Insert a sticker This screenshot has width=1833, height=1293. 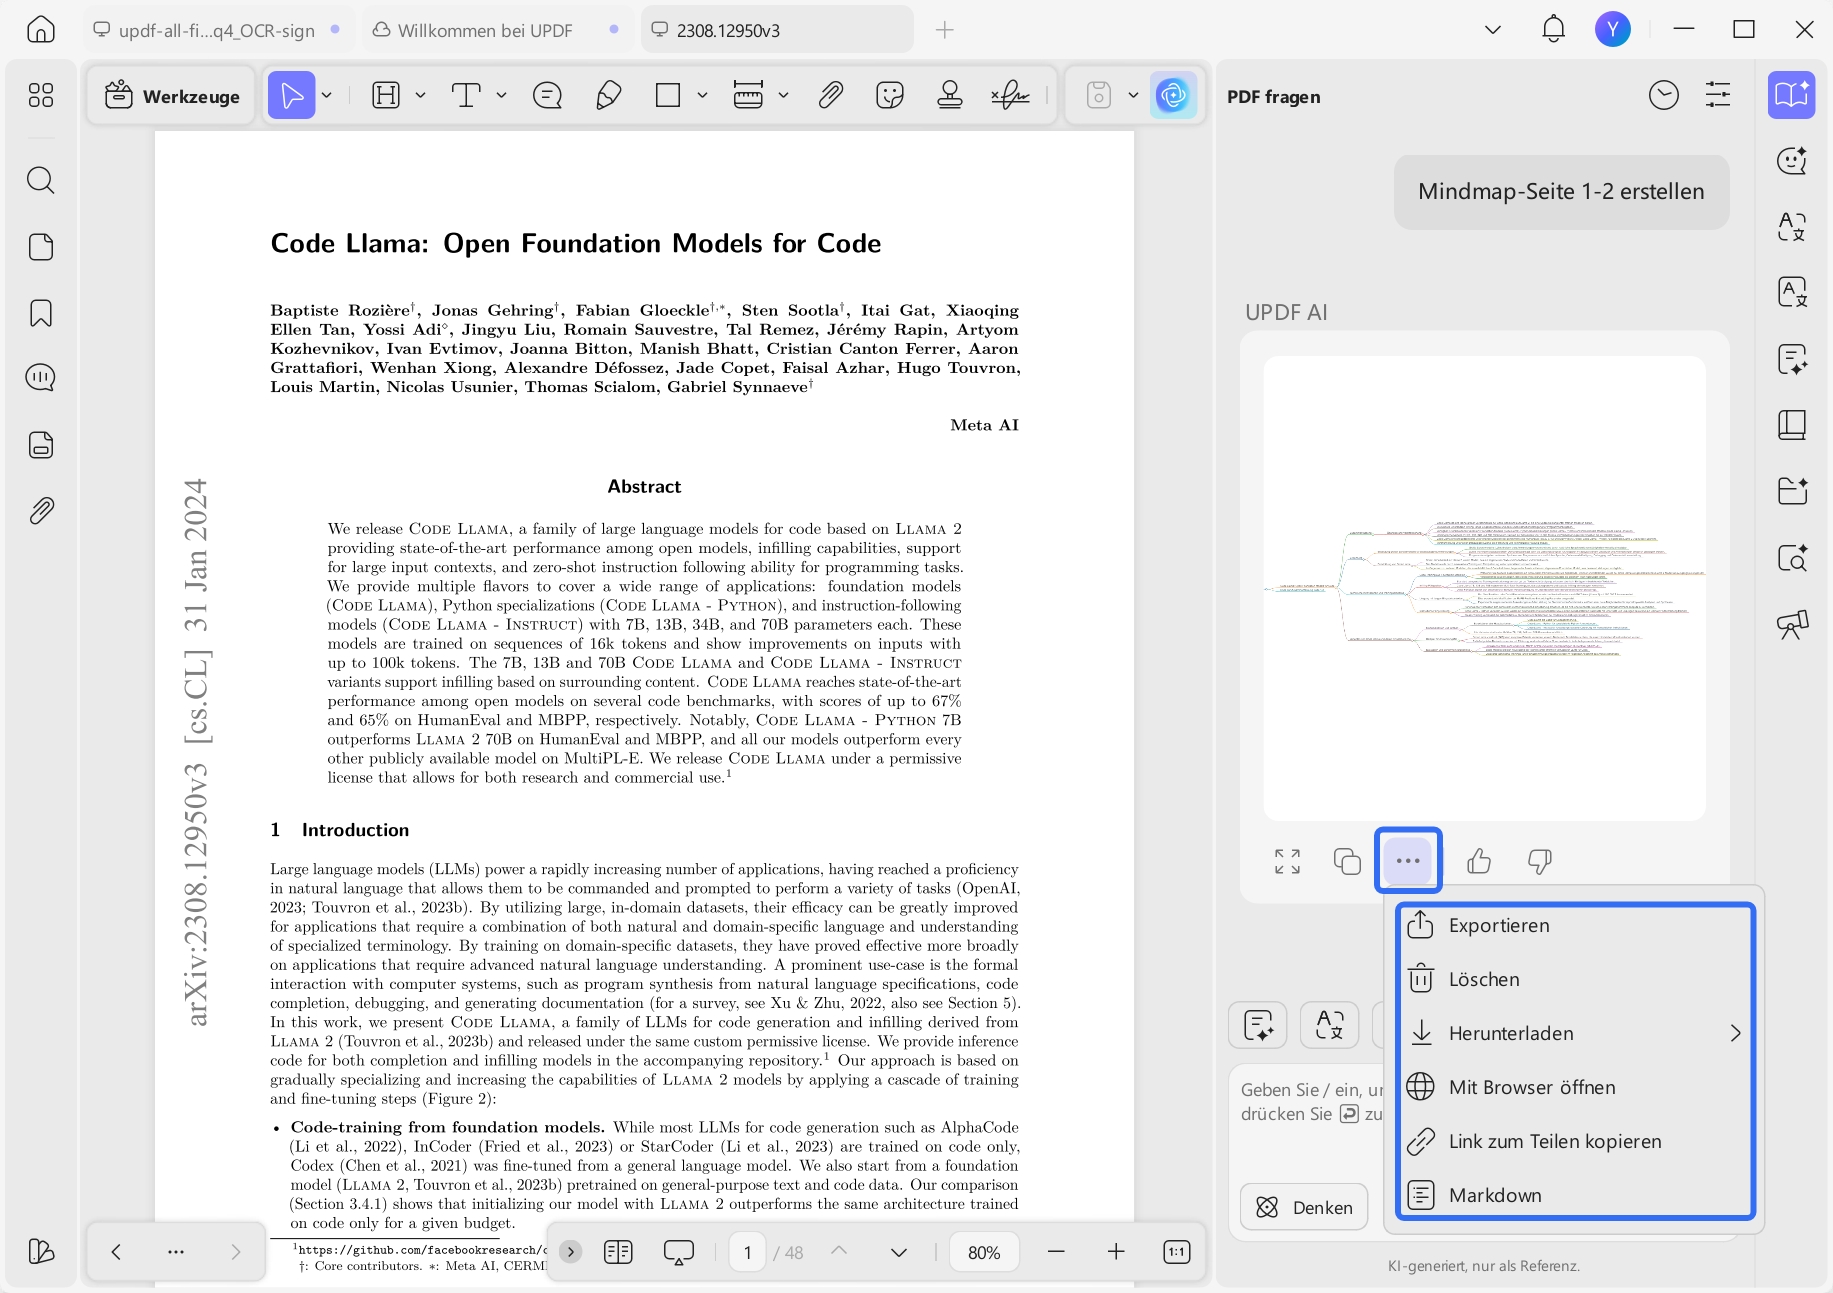pos(890,96)
